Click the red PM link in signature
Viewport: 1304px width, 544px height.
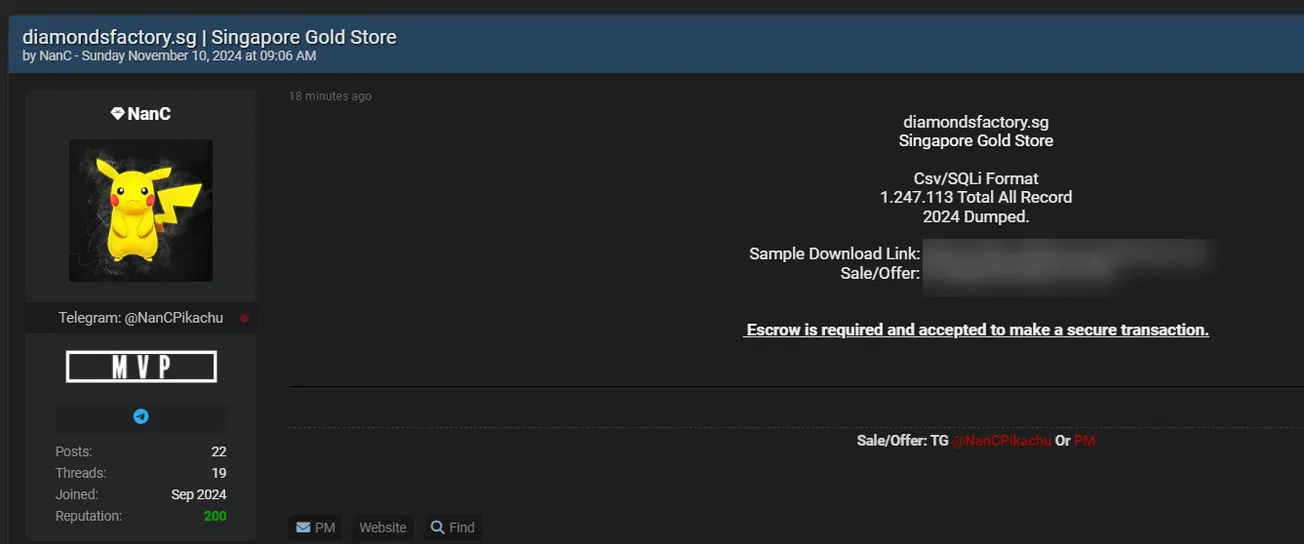click(x=1084, y=440)
